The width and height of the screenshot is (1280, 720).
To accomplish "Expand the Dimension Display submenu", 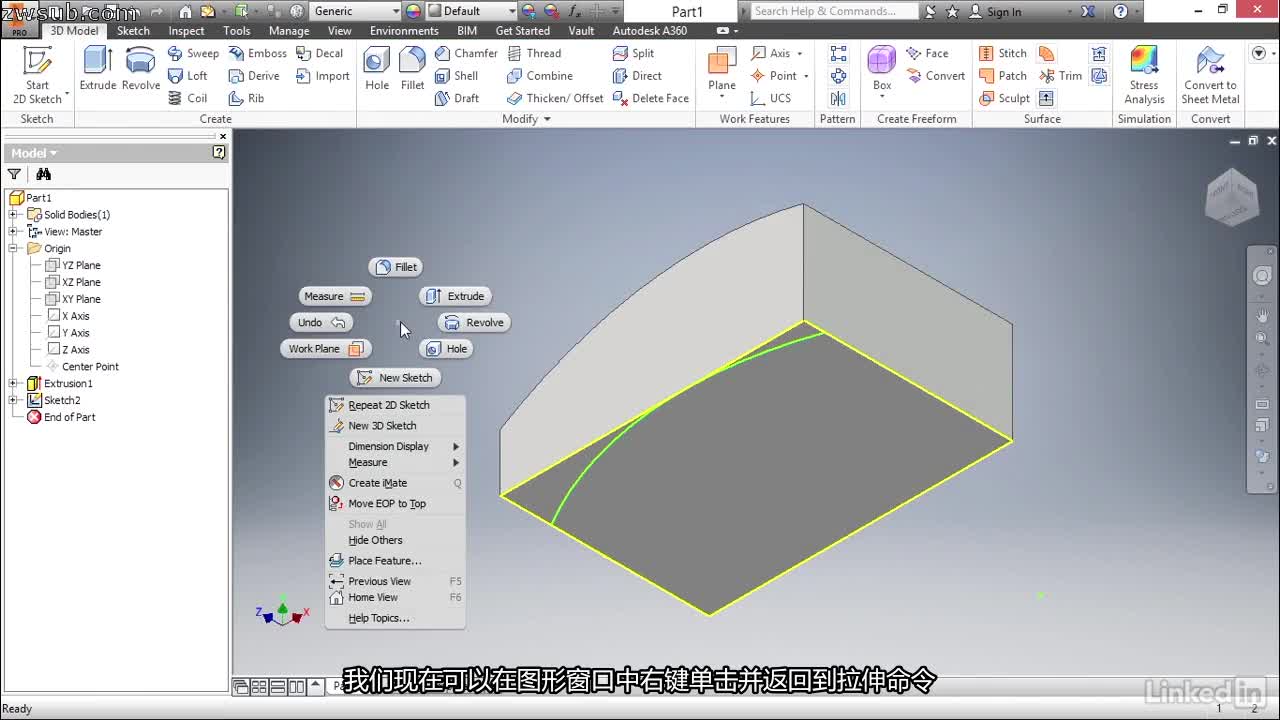I will [396, 446].
